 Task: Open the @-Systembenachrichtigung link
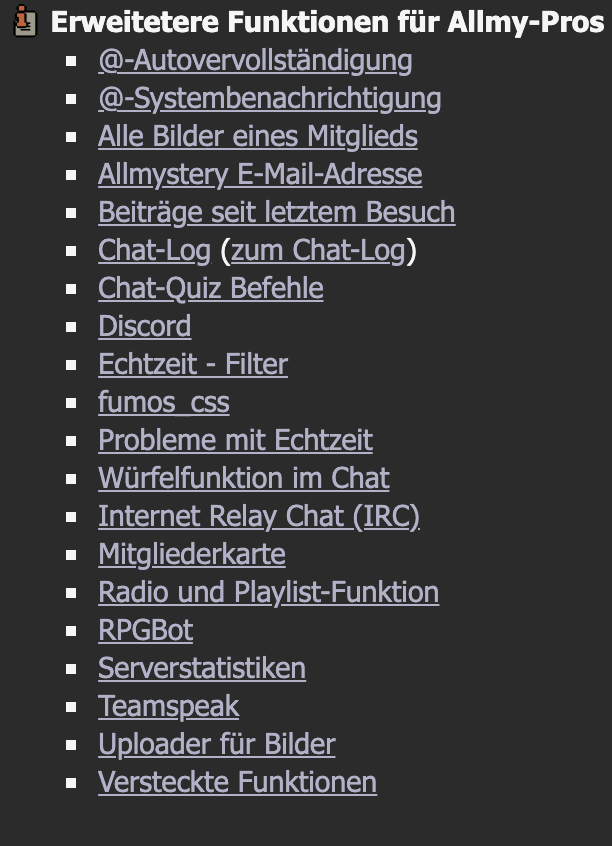click(x=270, y=99)
